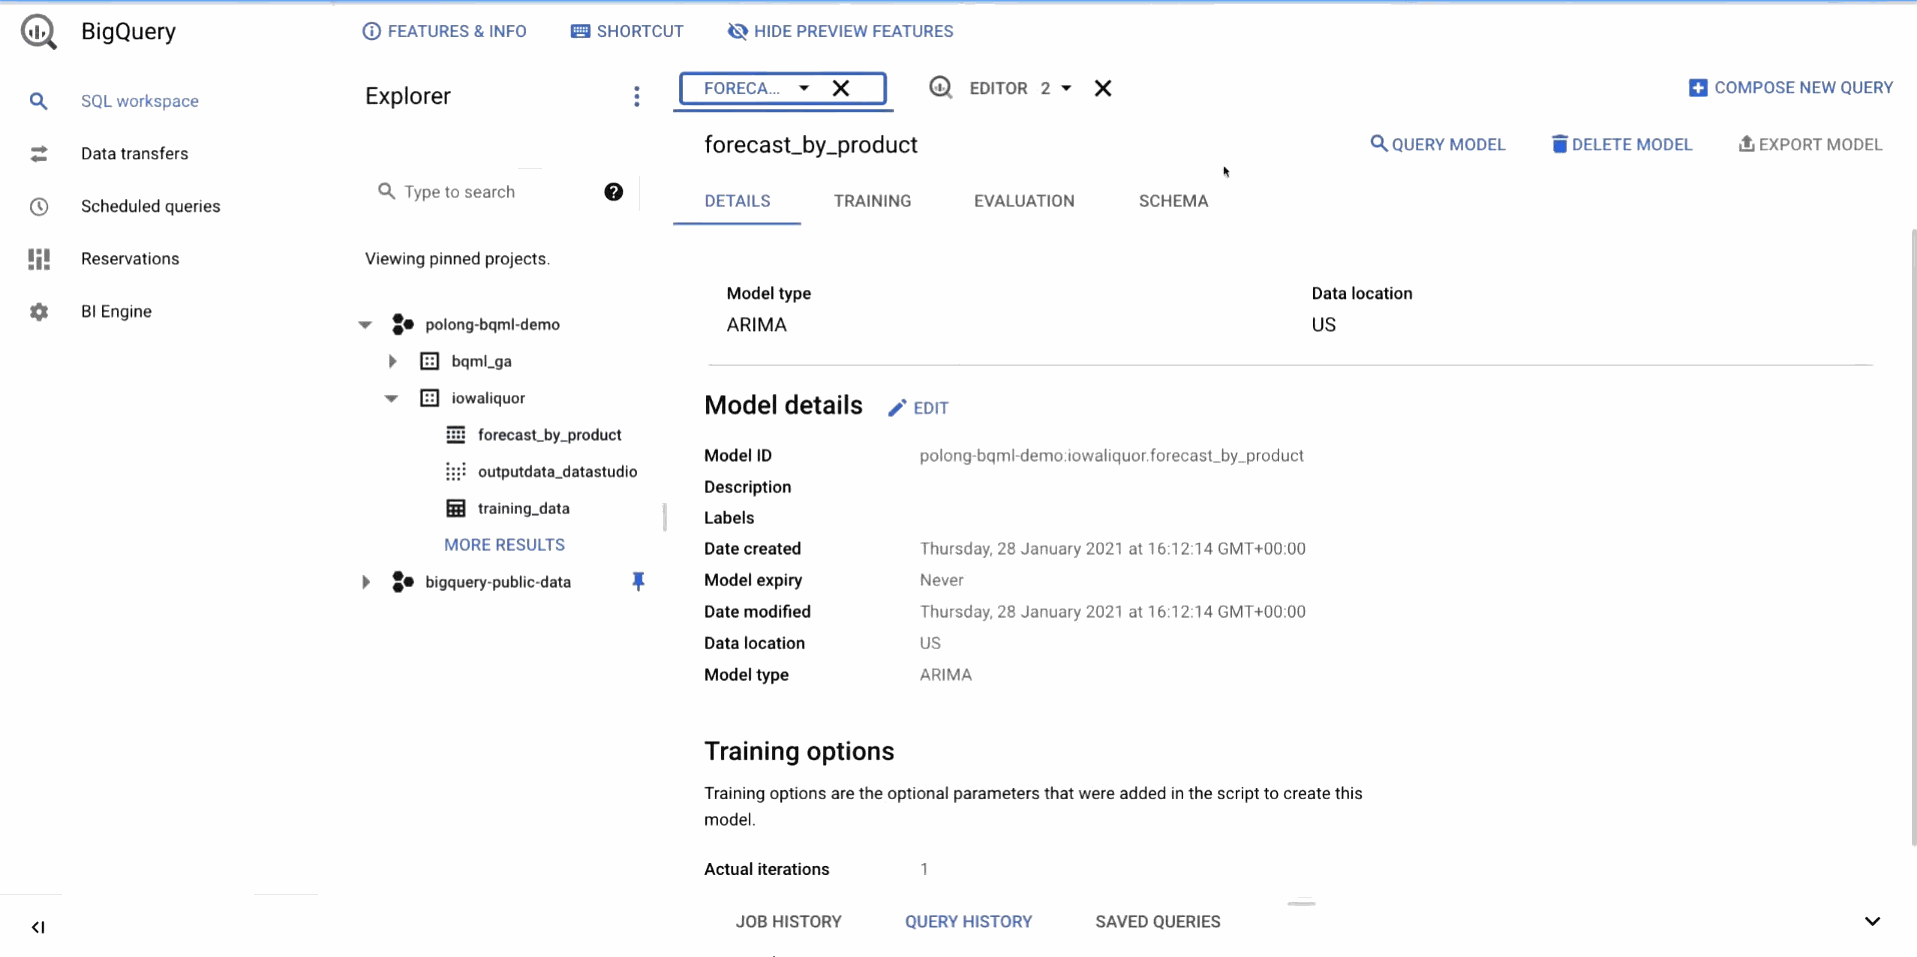The image size is (1917, 957).
Task: Collapse the left navigation panel
Action: pos(38,927)
